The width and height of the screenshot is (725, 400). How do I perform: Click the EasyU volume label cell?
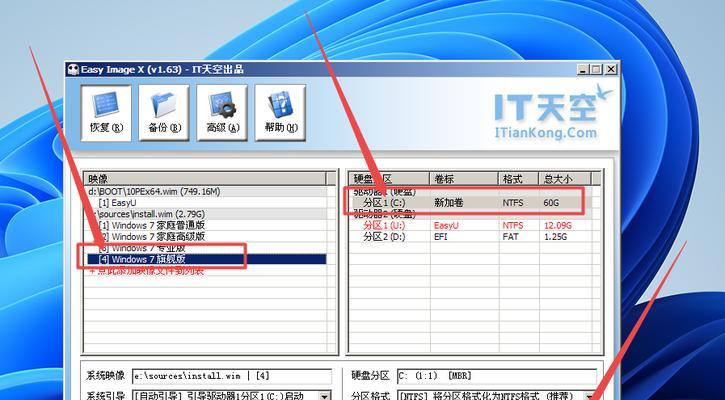point(446,225)
